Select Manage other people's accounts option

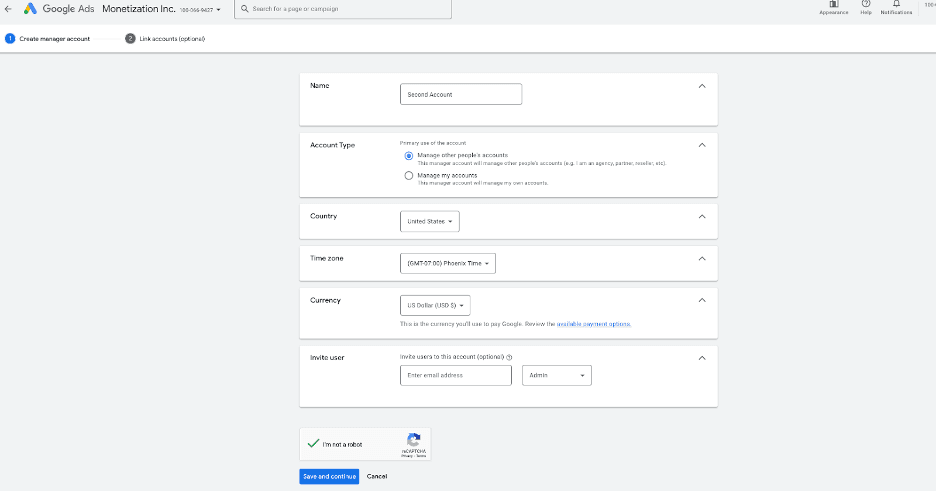[409, 156]
